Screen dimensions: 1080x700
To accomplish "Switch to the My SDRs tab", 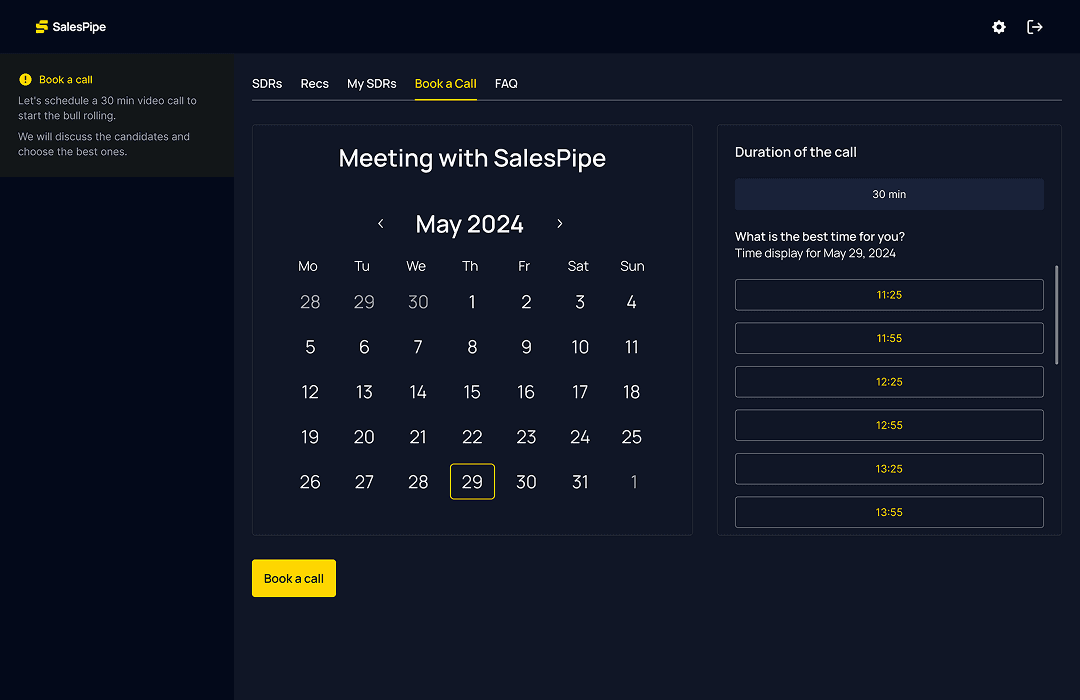I will coord(371,84).
